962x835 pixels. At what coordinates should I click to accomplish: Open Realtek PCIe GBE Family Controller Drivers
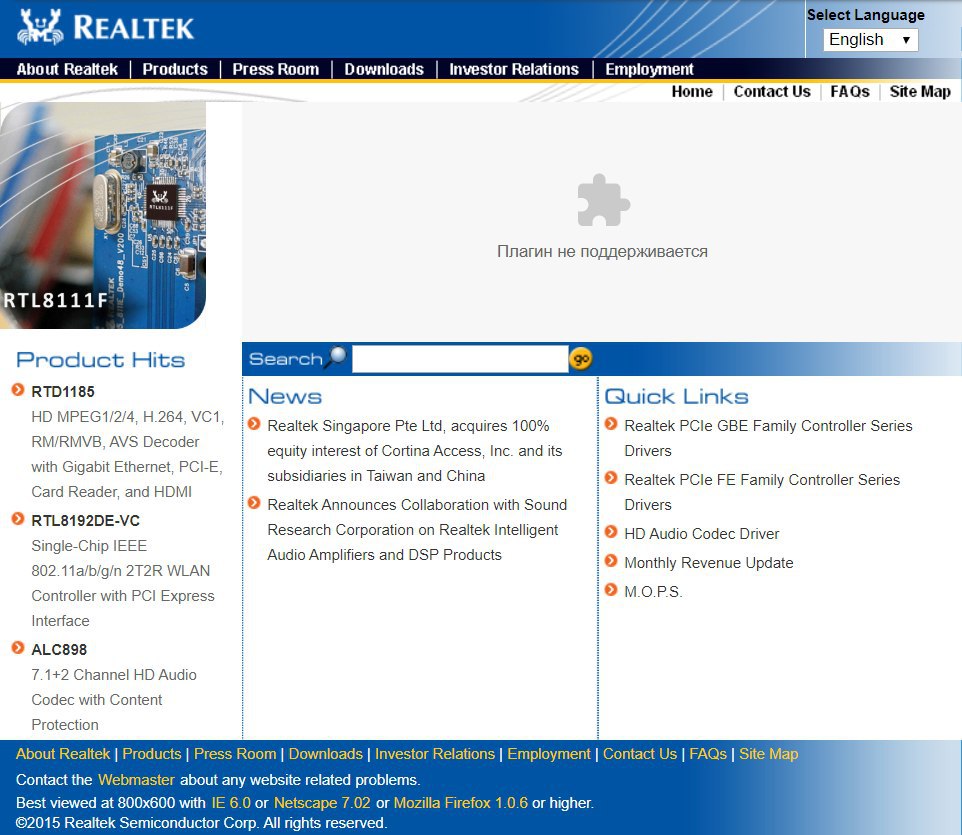[x=768, y=438]
